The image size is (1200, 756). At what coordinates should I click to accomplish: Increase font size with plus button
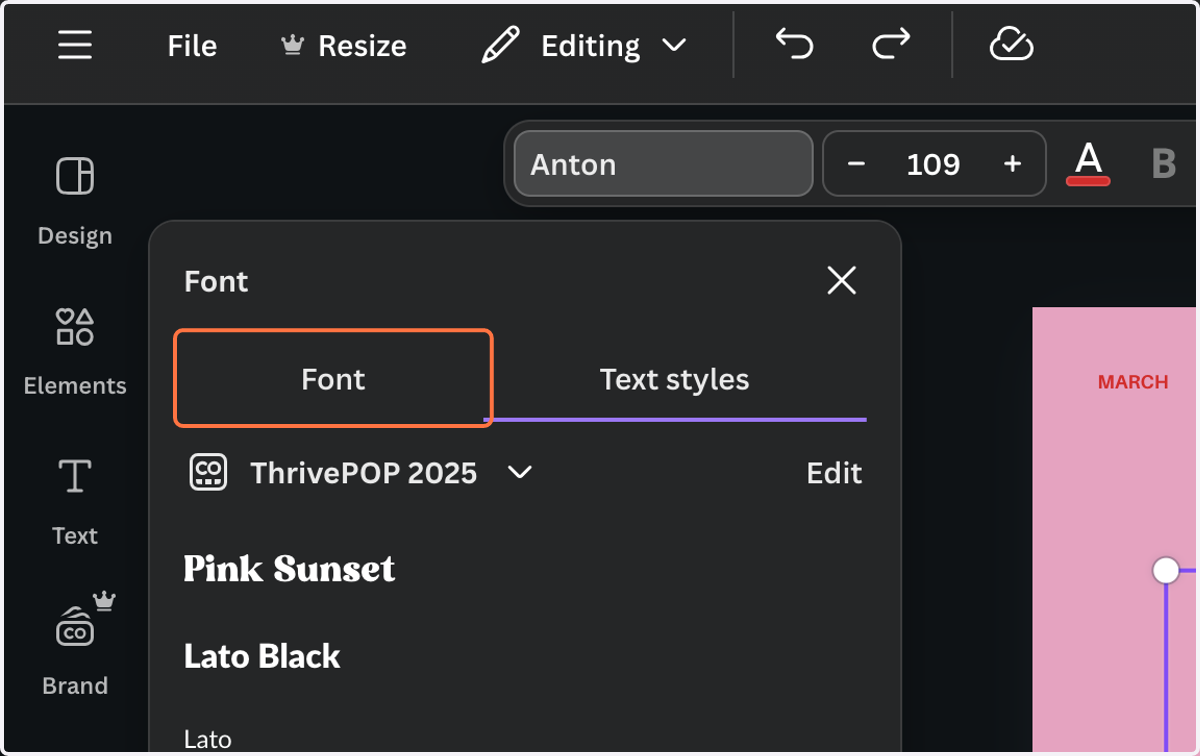pyautogui.click(x=1012, y=164)
